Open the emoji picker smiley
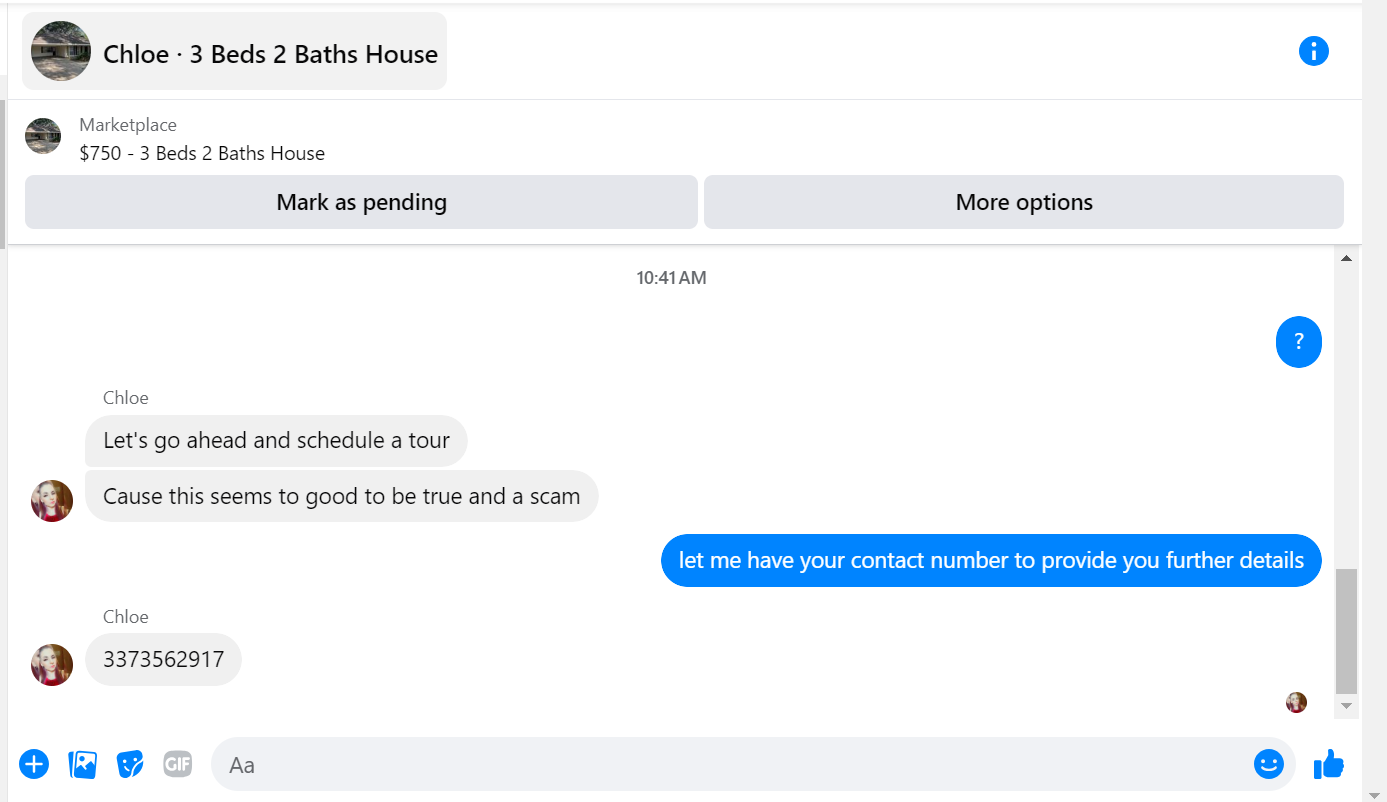1387x802 pixels. tap(1268, 765)
